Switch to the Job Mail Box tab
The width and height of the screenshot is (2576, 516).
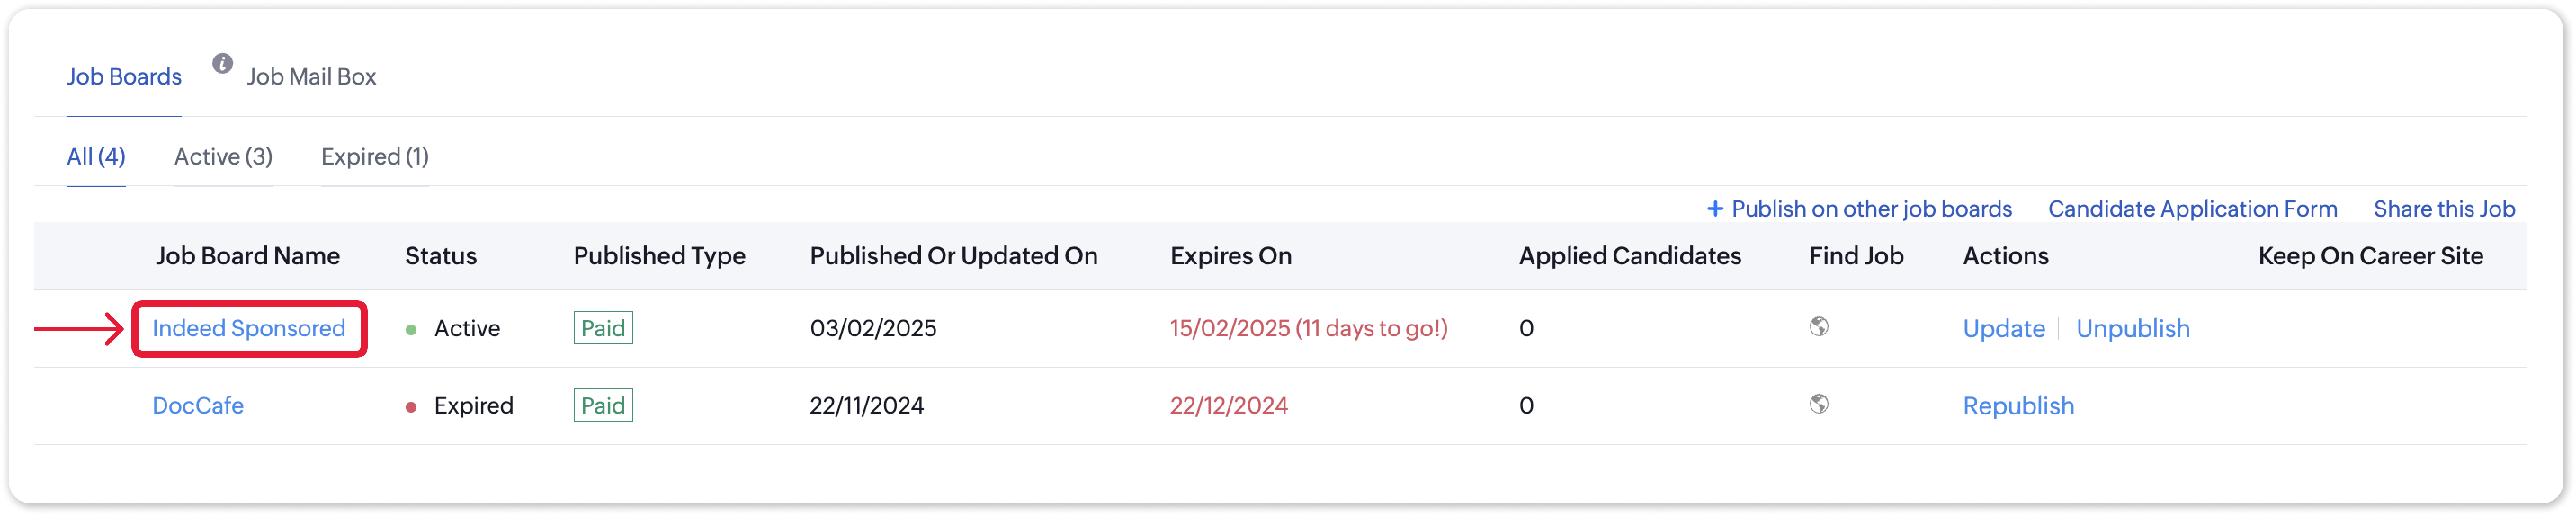click(x=311, y=77)
